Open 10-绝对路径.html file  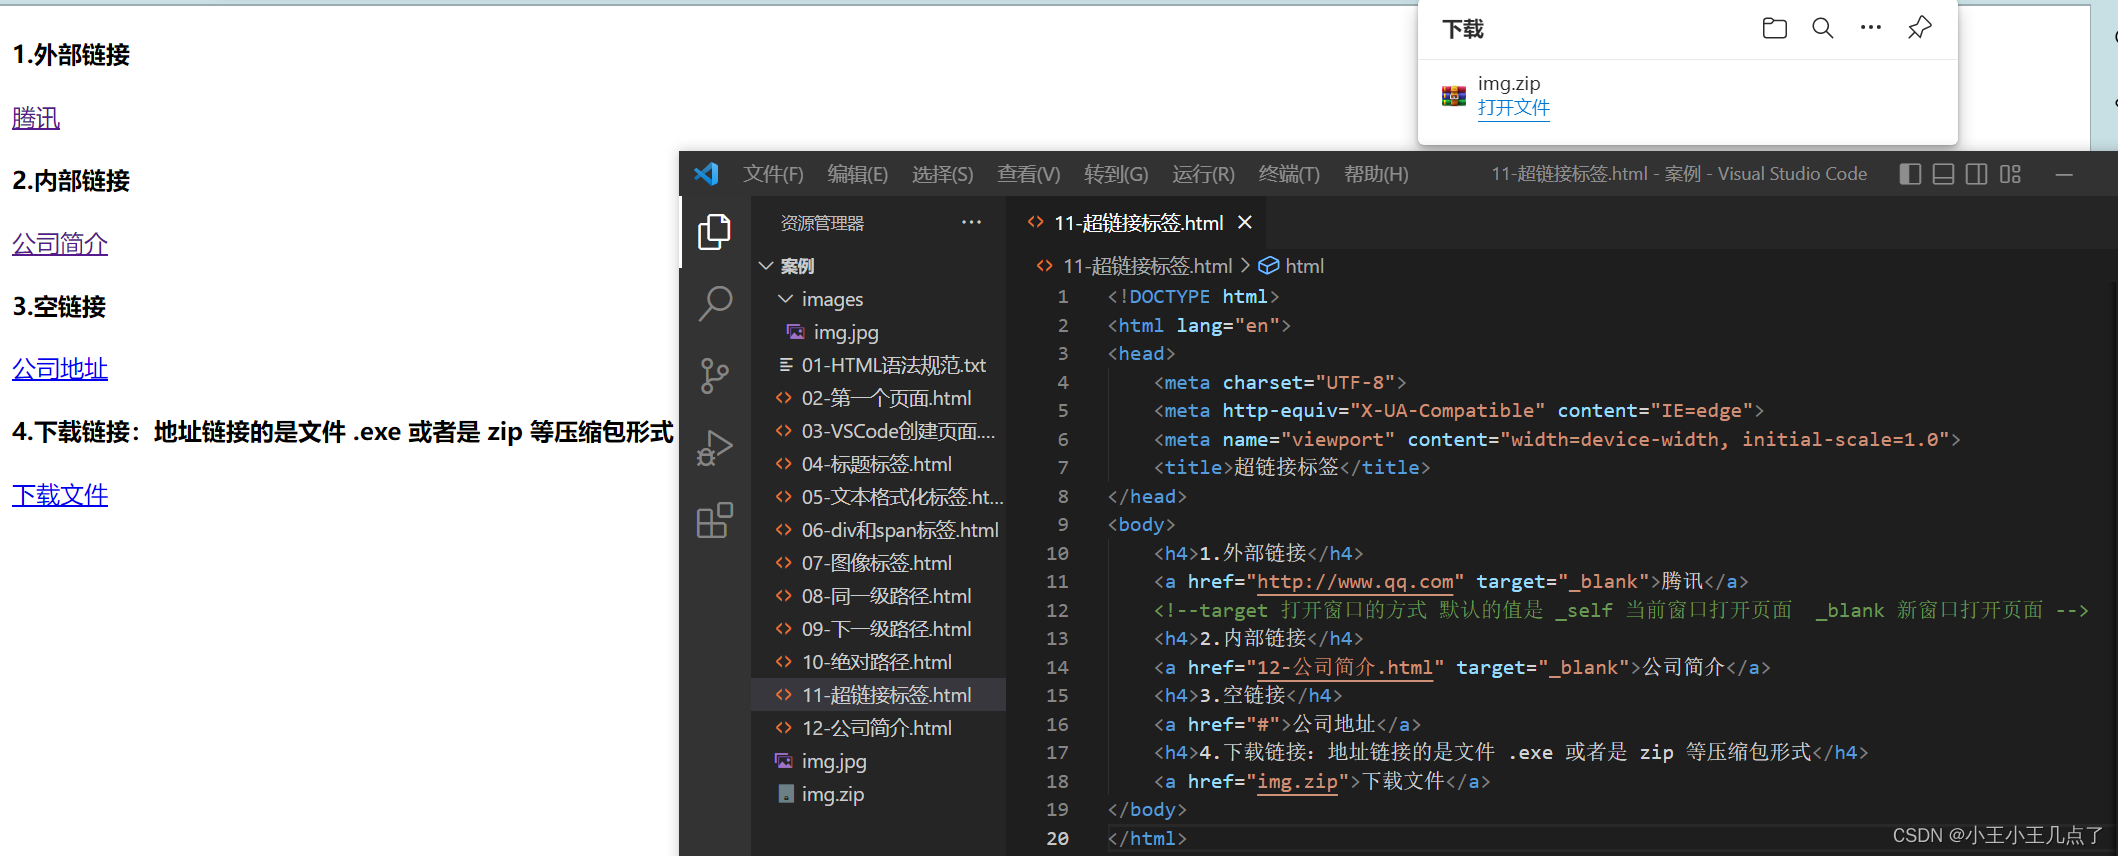coord(878,662)
